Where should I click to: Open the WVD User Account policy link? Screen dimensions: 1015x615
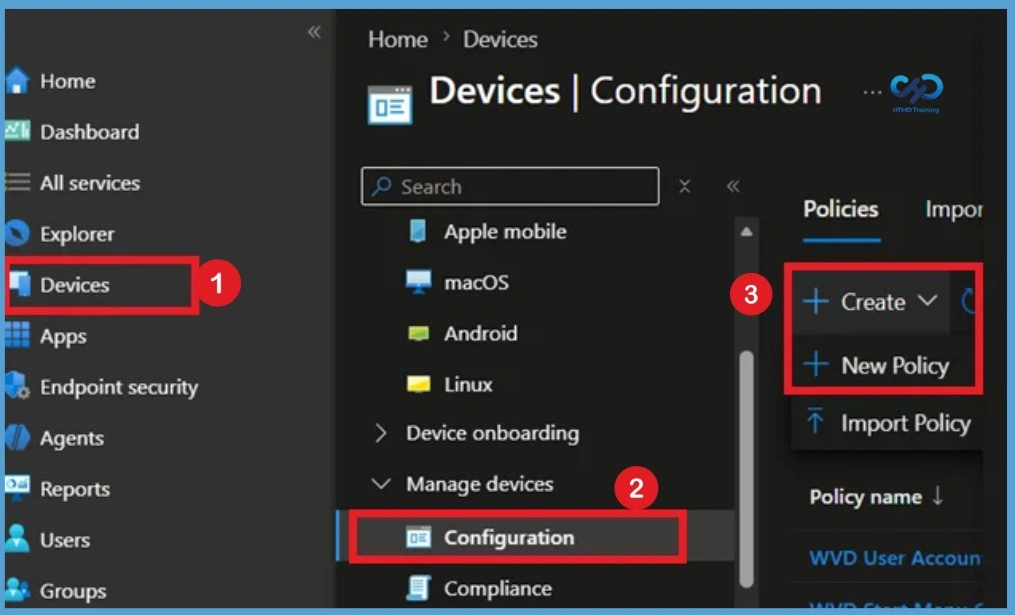pos(895,557)
